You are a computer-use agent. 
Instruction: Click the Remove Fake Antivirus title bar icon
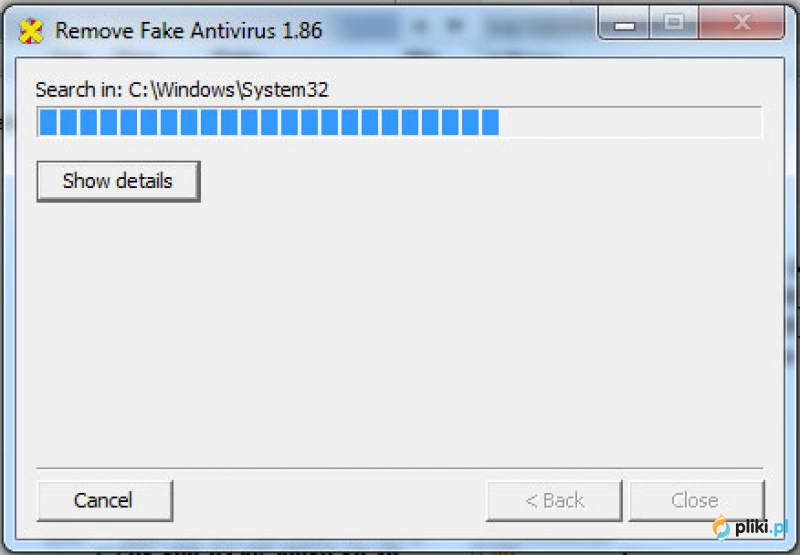coord(30,31)
